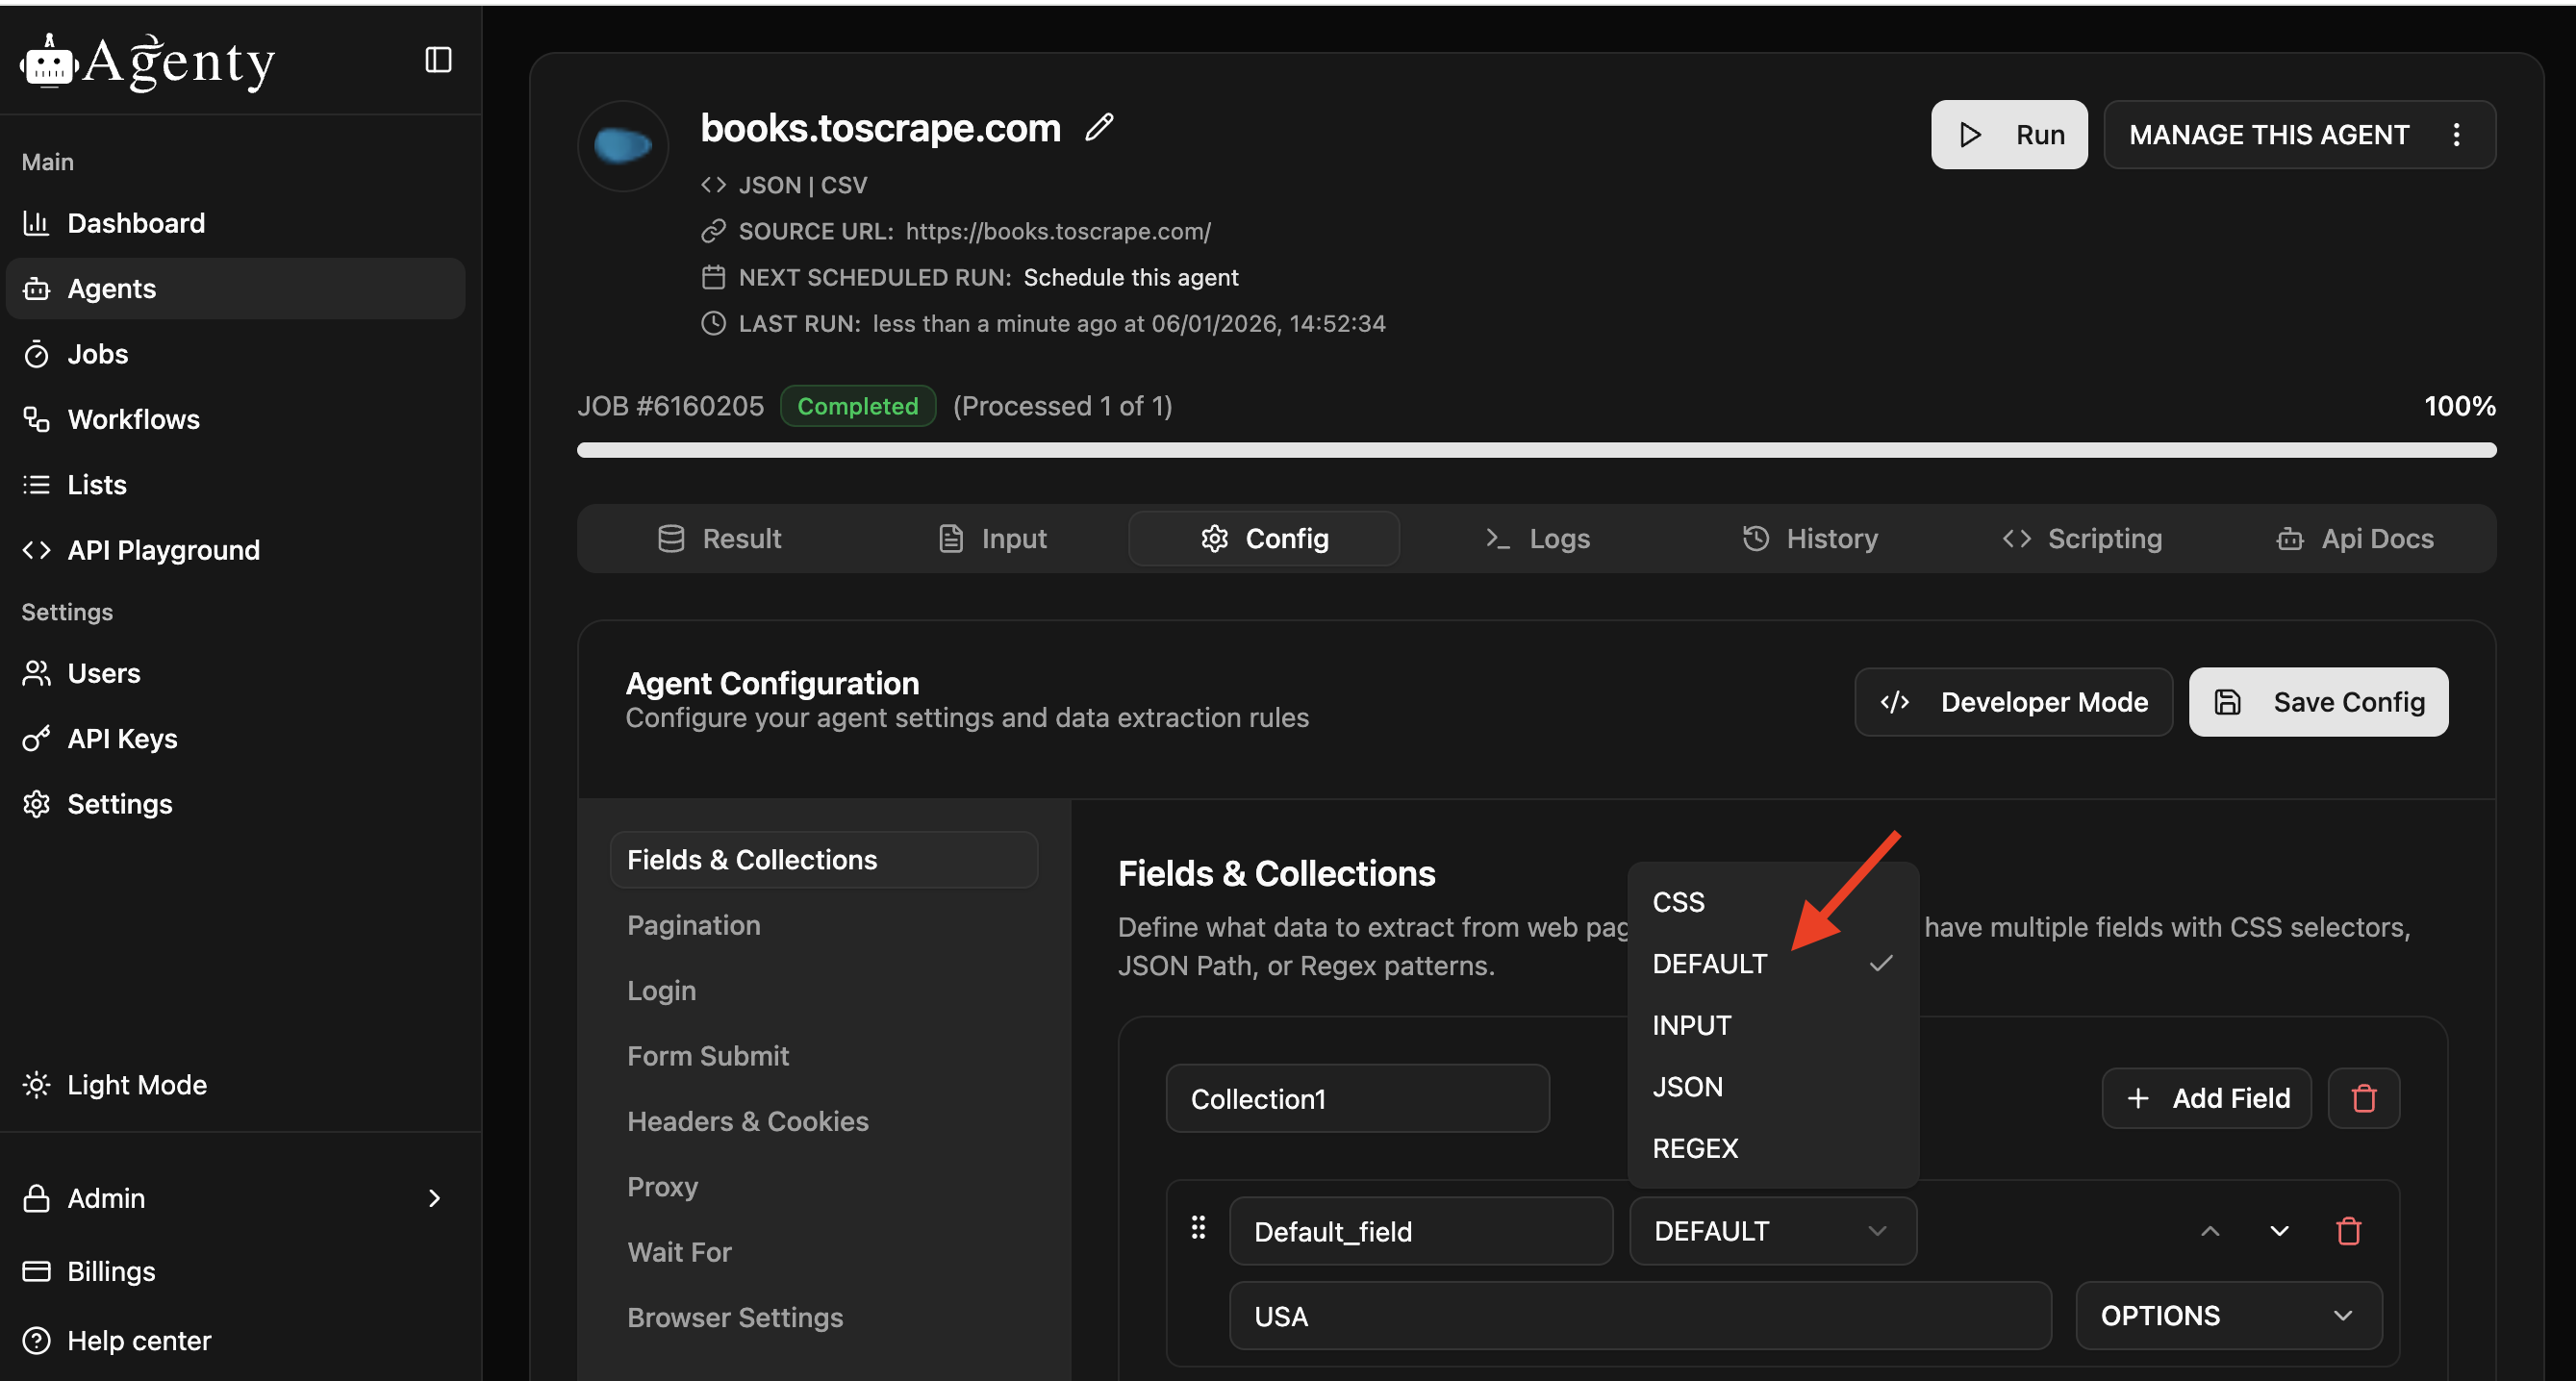This screenshot has height=1381, width=2576.
Task: Collapse the sidebar panel icon
Action: point(438,60)
